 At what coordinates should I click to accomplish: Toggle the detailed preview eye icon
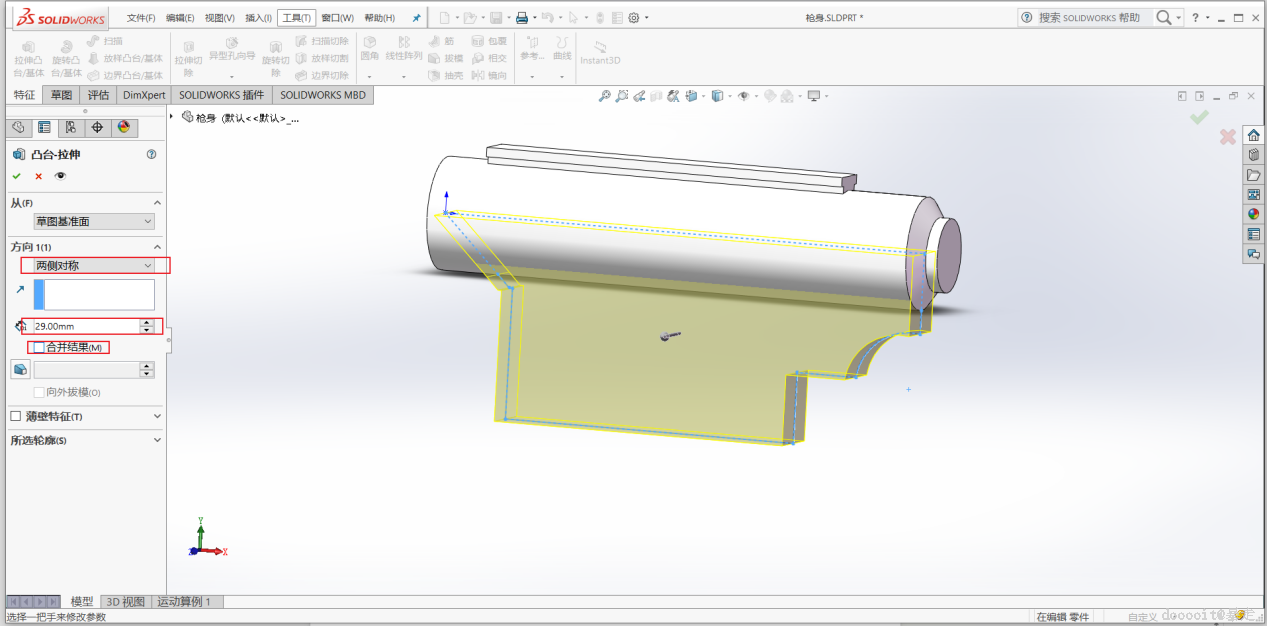(61, 176)
